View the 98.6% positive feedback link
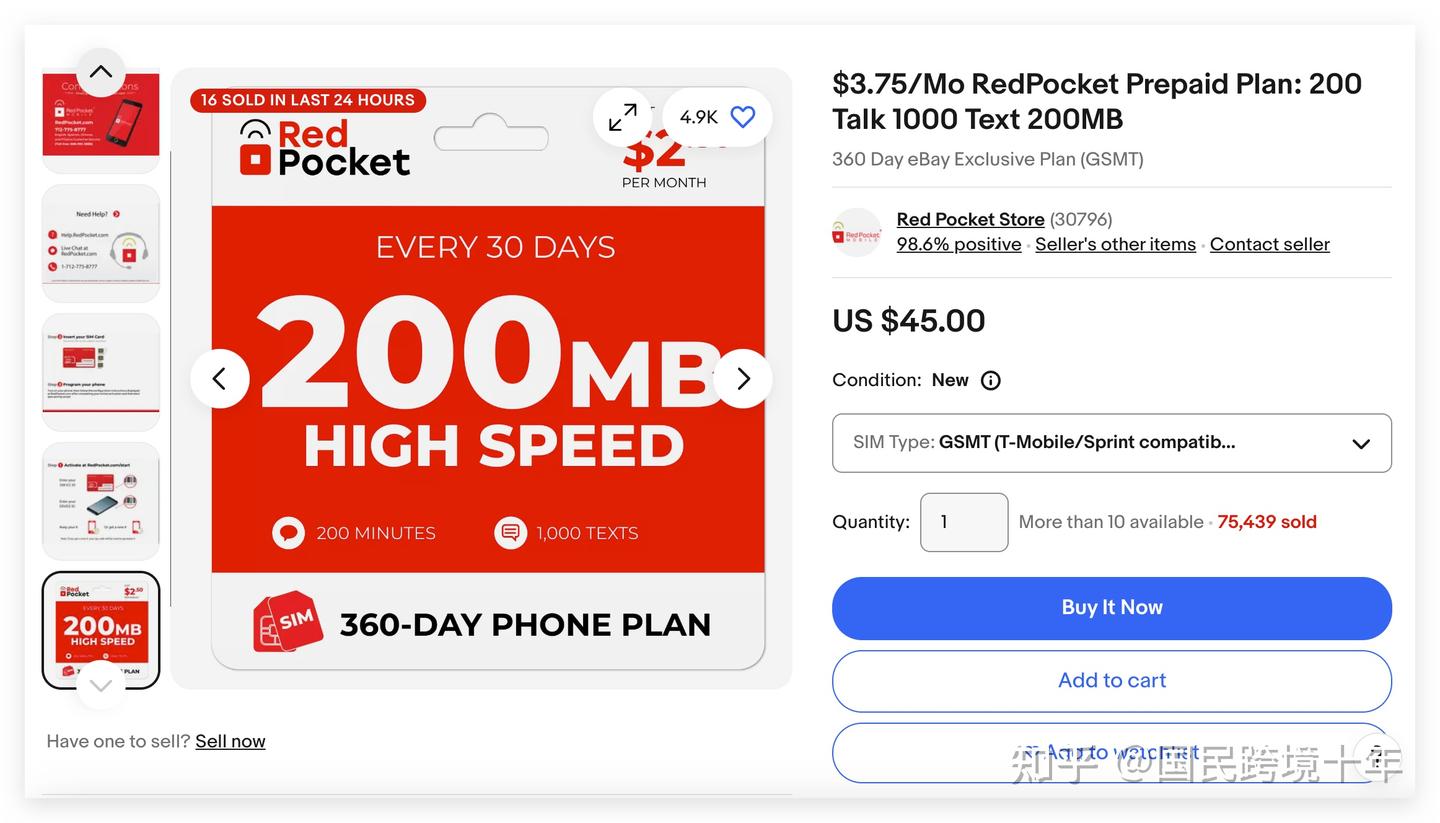The width and height of the screenshot is (1440, 823). pos(958,245)
